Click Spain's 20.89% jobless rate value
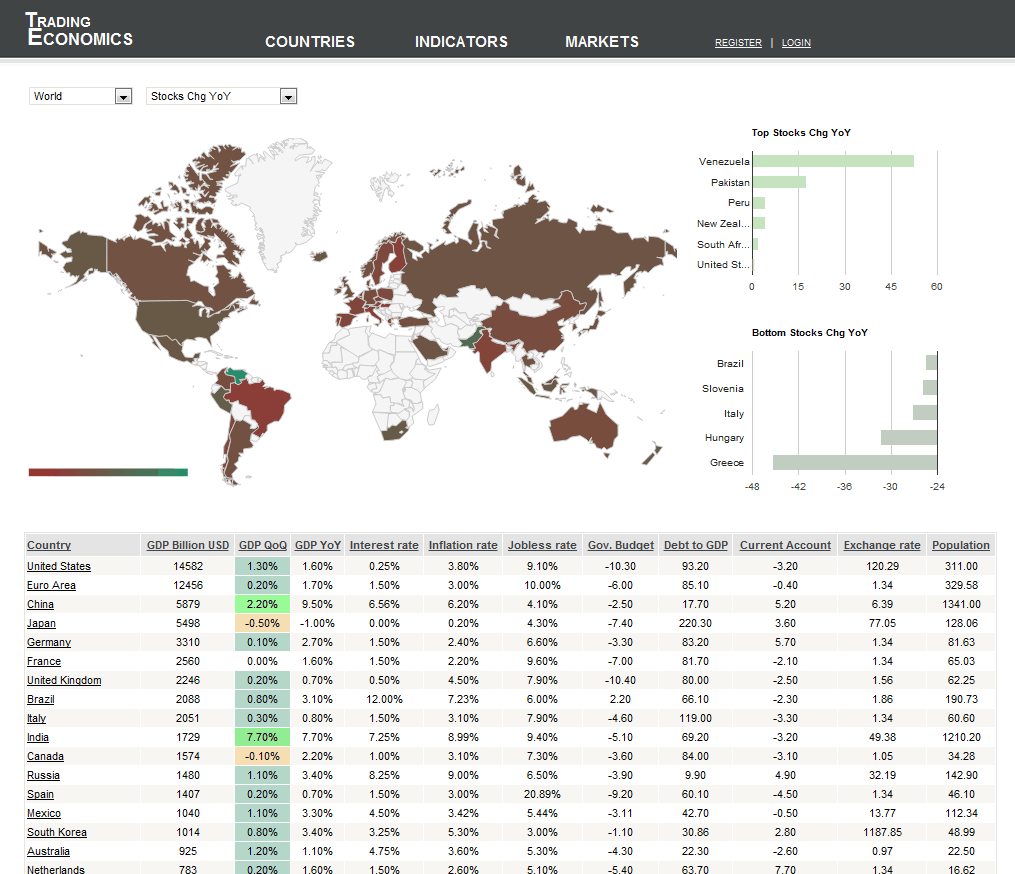This screenshot has width=1015, height=874. (x=542, y=794)
